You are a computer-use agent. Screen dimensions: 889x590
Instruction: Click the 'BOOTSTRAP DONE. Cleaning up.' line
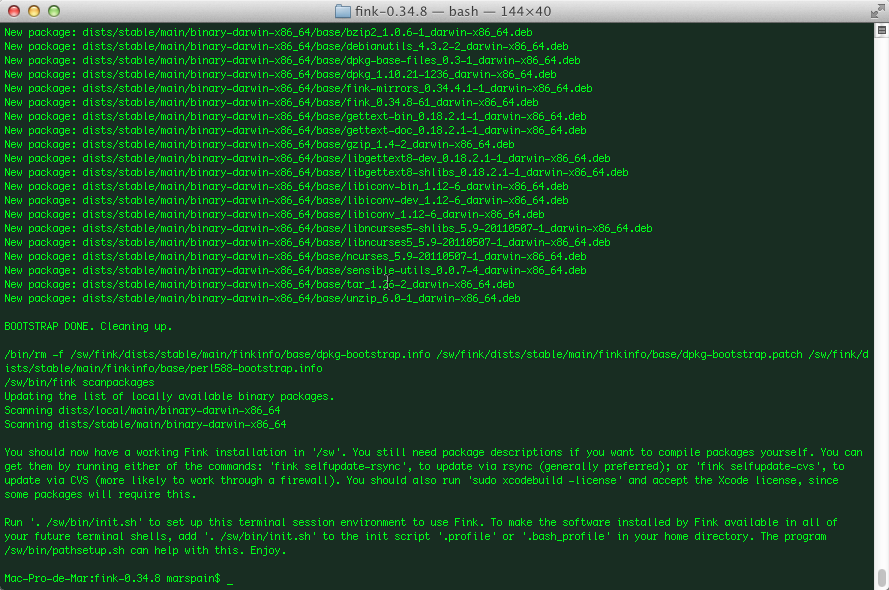coord(88,327)
